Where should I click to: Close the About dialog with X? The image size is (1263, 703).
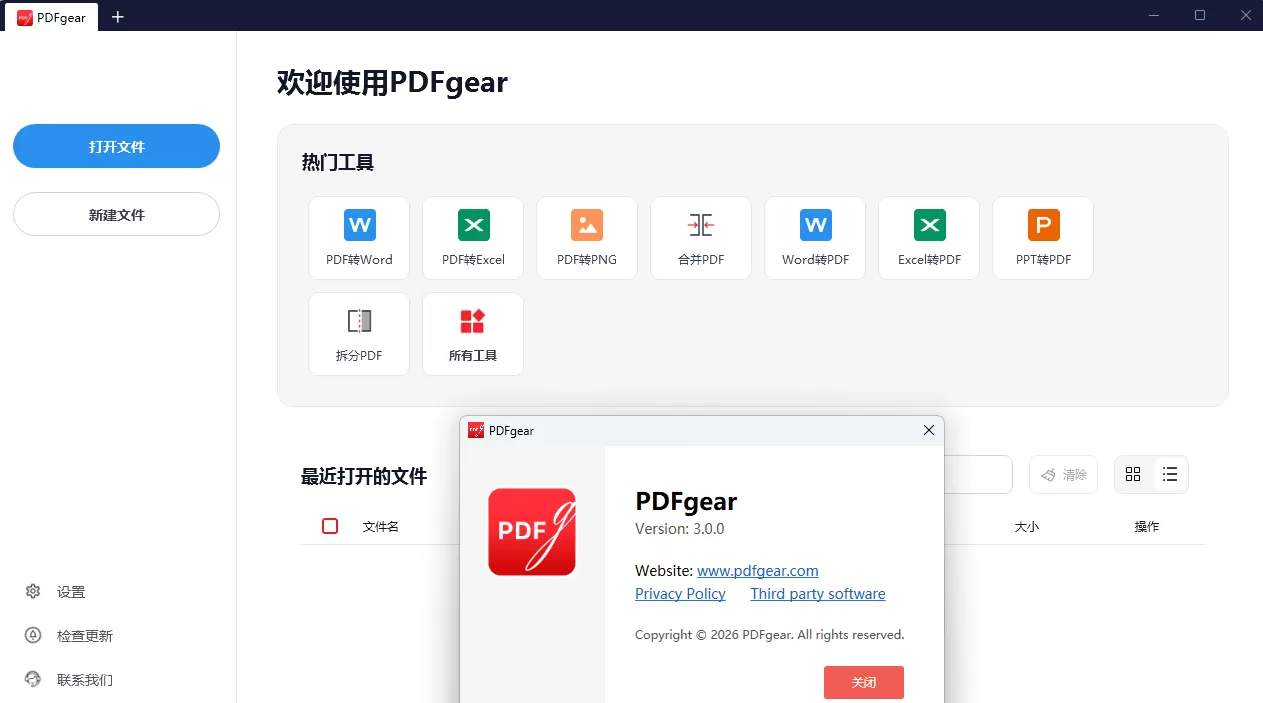929,430
